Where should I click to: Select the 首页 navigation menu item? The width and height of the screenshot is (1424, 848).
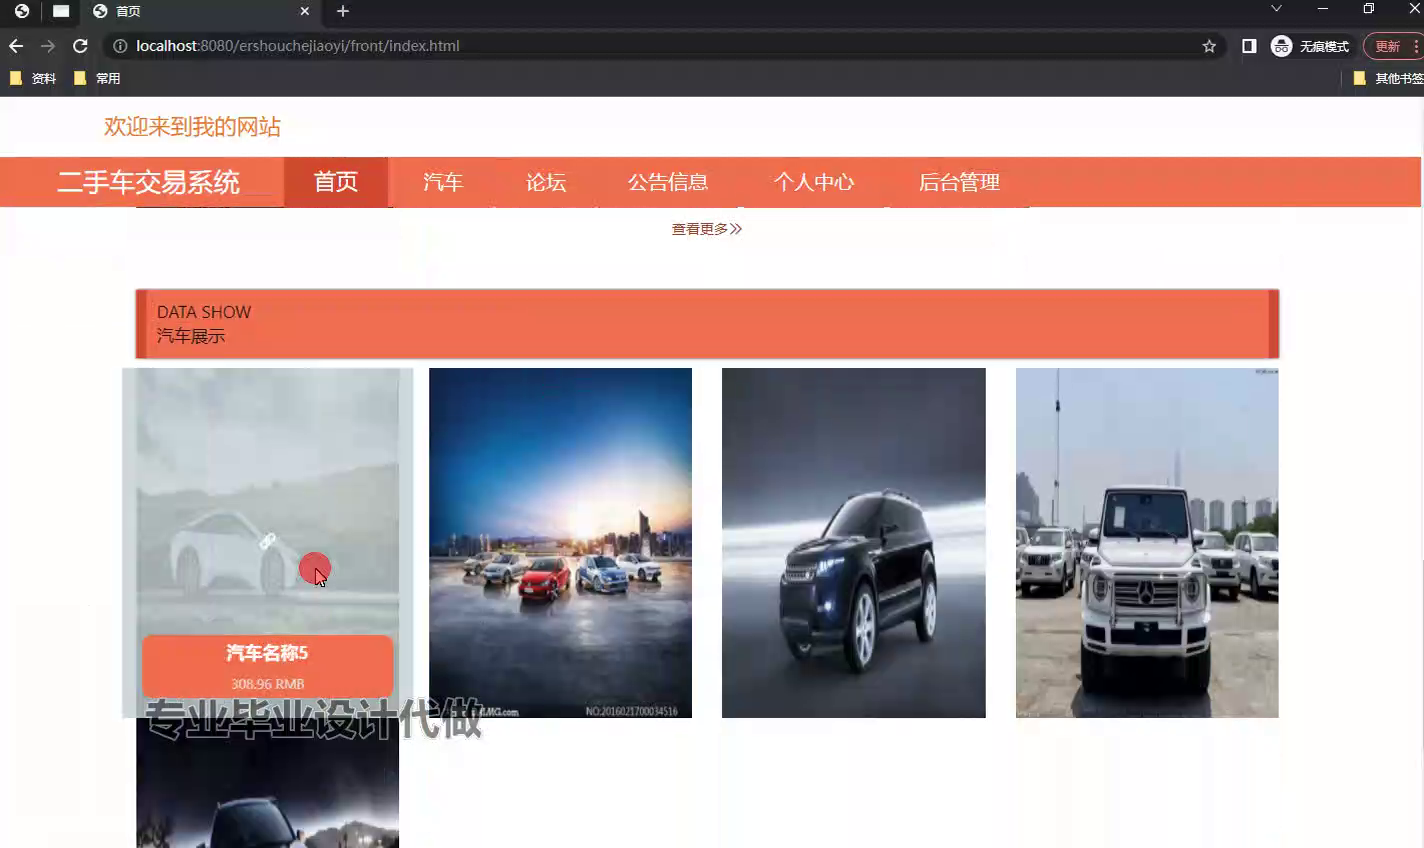(x=336, y=182)
